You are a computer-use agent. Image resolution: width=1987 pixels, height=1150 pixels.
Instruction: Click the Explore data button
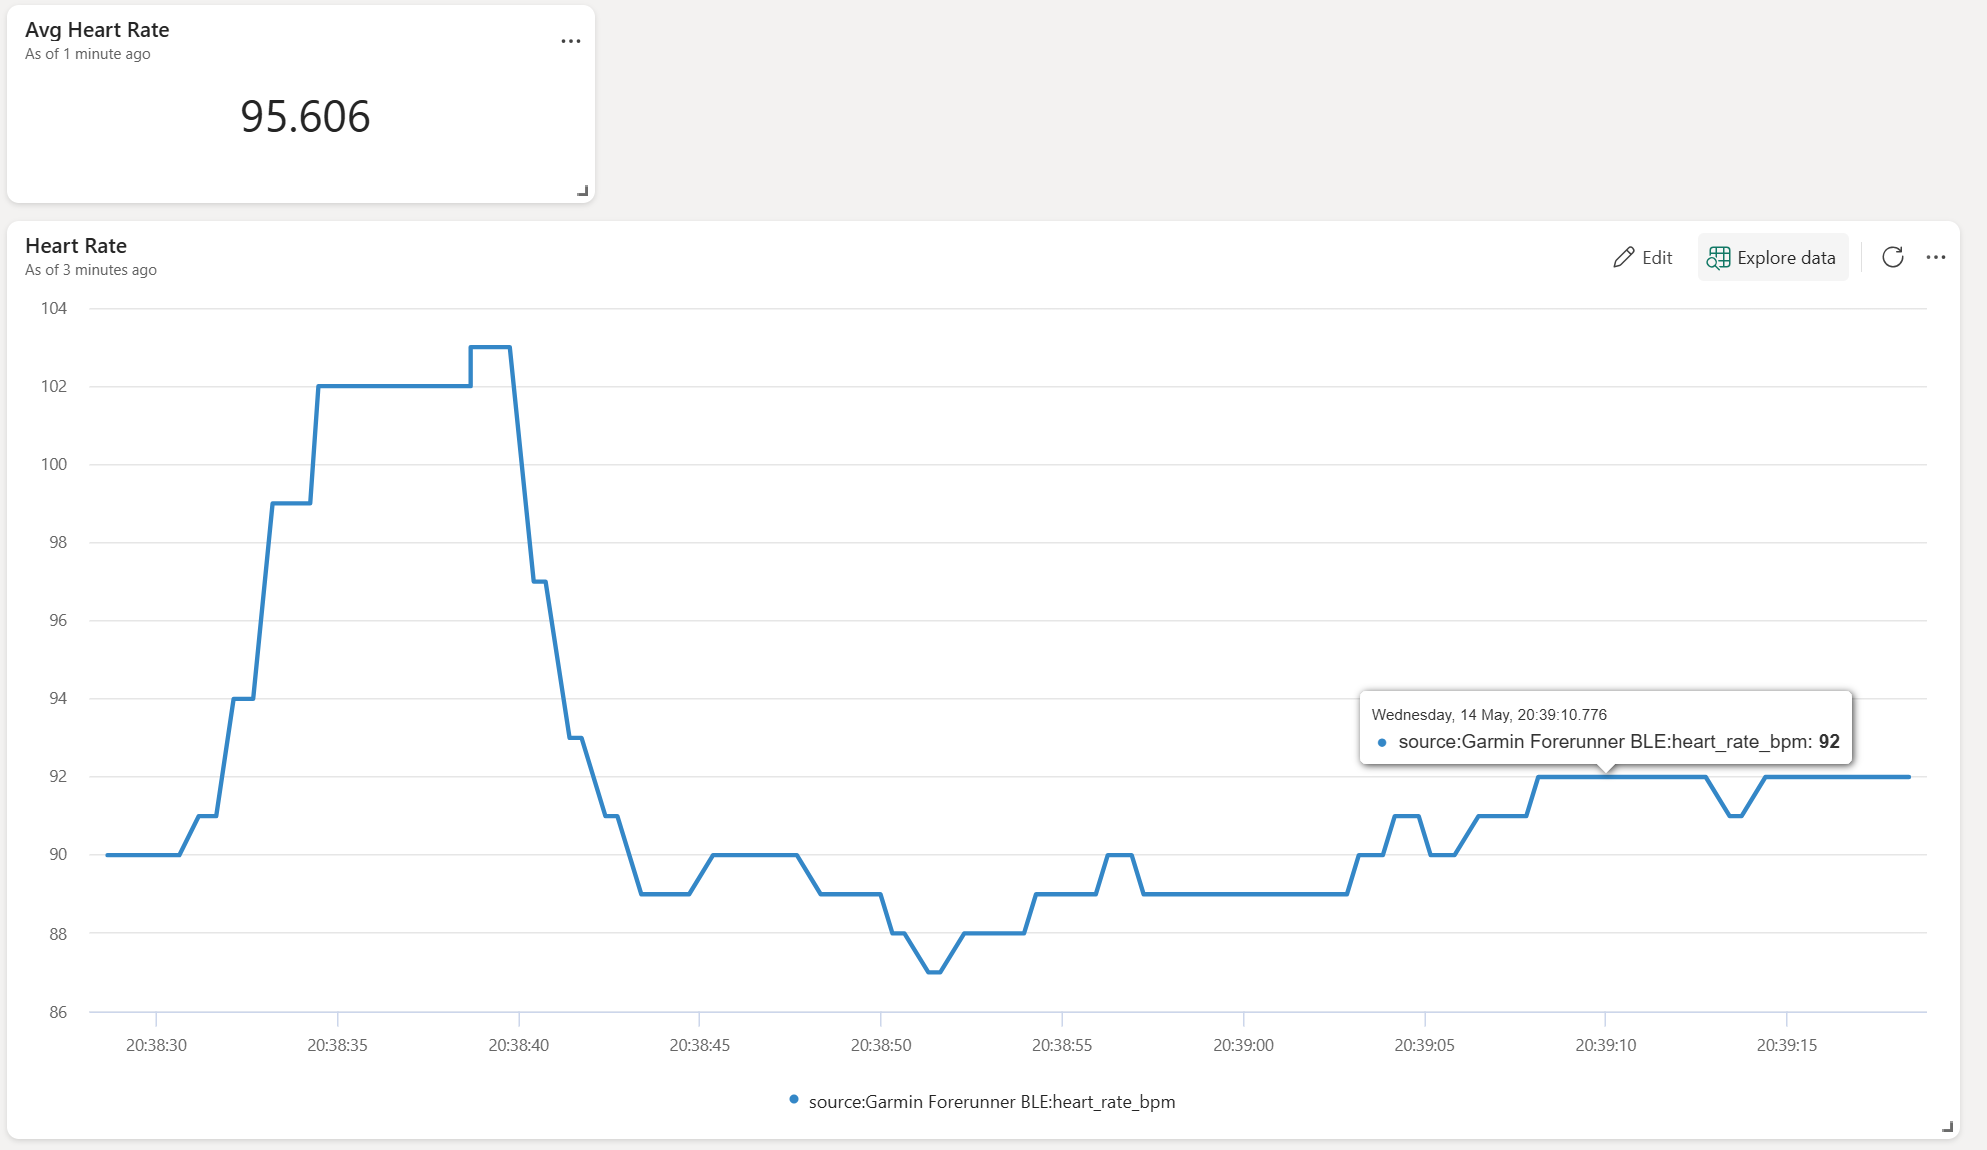[1773, 257]
